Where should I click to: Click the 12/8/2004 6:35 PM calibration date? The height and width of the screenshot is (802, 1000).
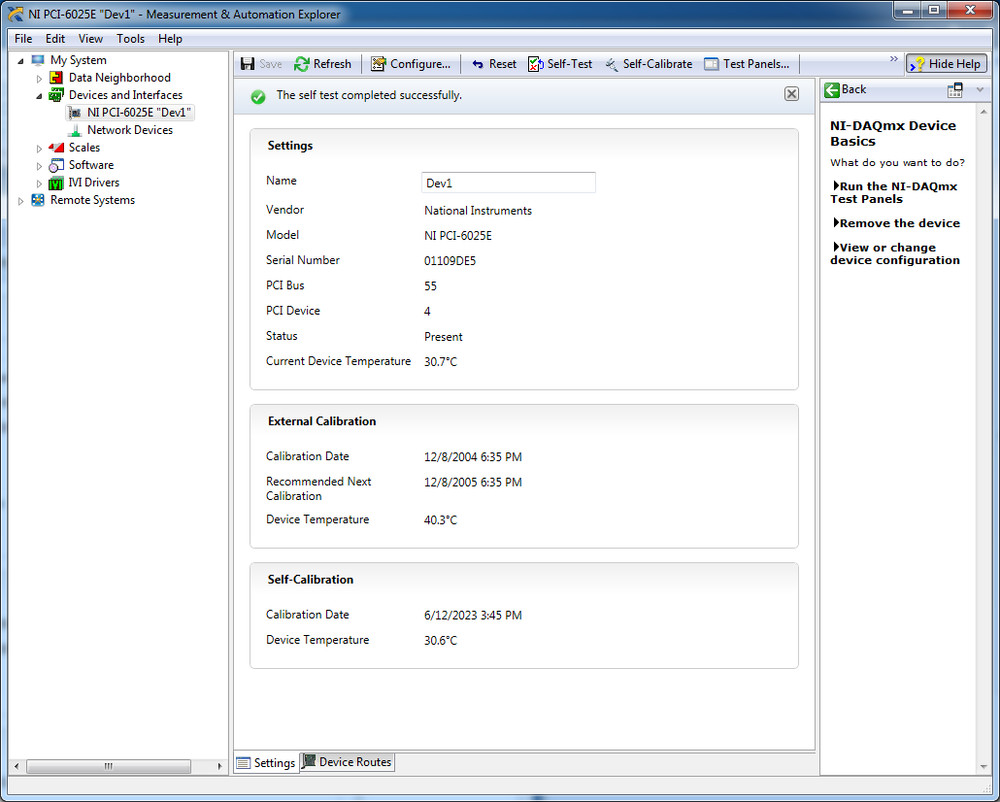click(473, 457)
